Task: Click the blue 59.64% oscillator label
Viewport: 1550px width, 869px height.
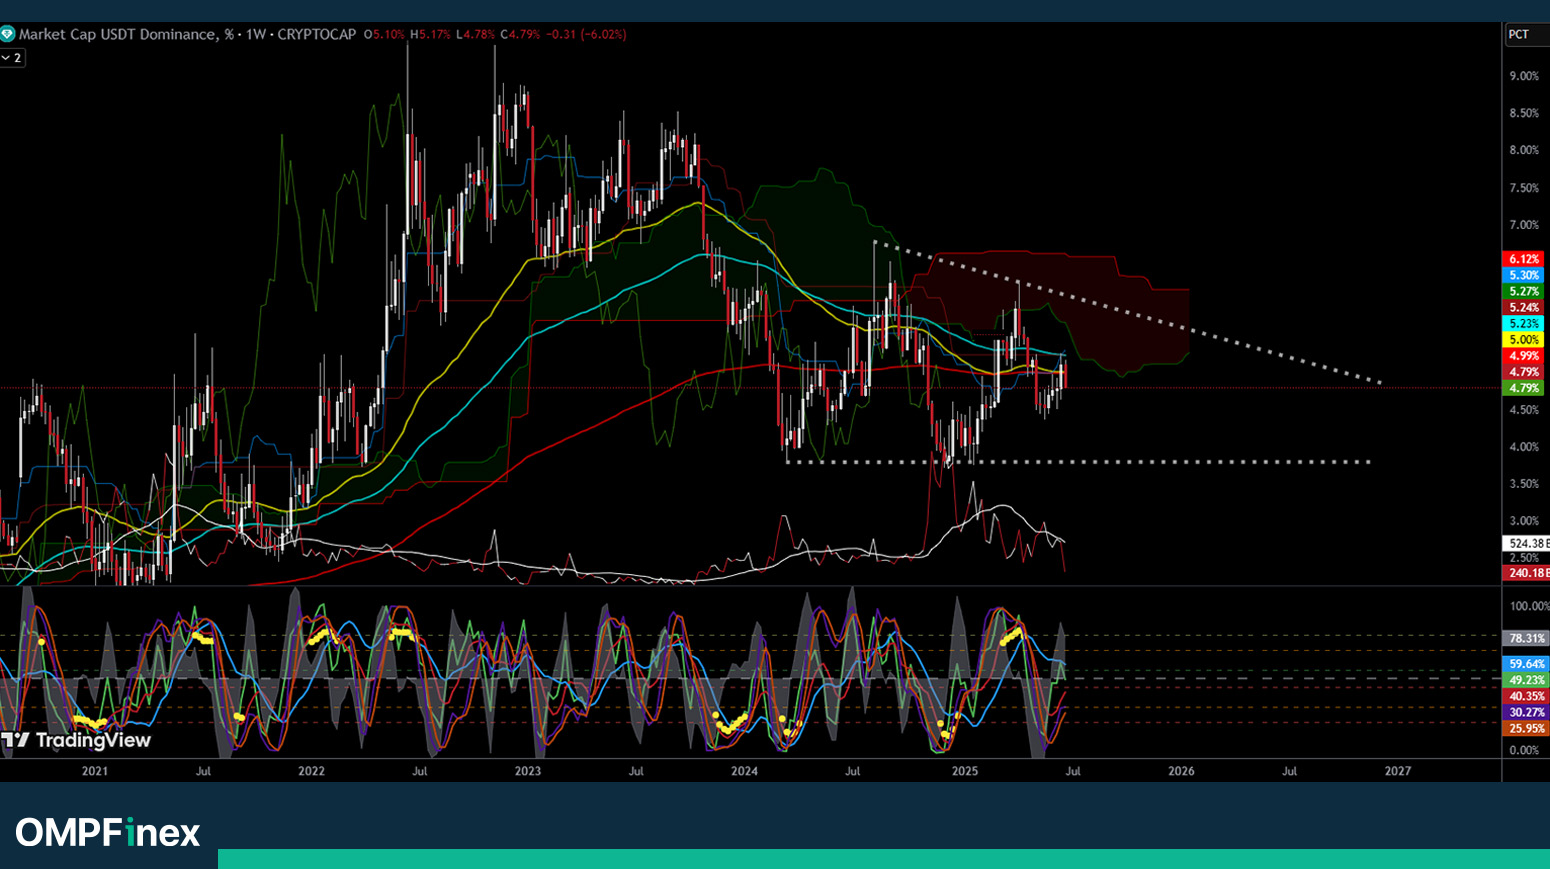Action: pyautogui.click(x=1526, y=664)
